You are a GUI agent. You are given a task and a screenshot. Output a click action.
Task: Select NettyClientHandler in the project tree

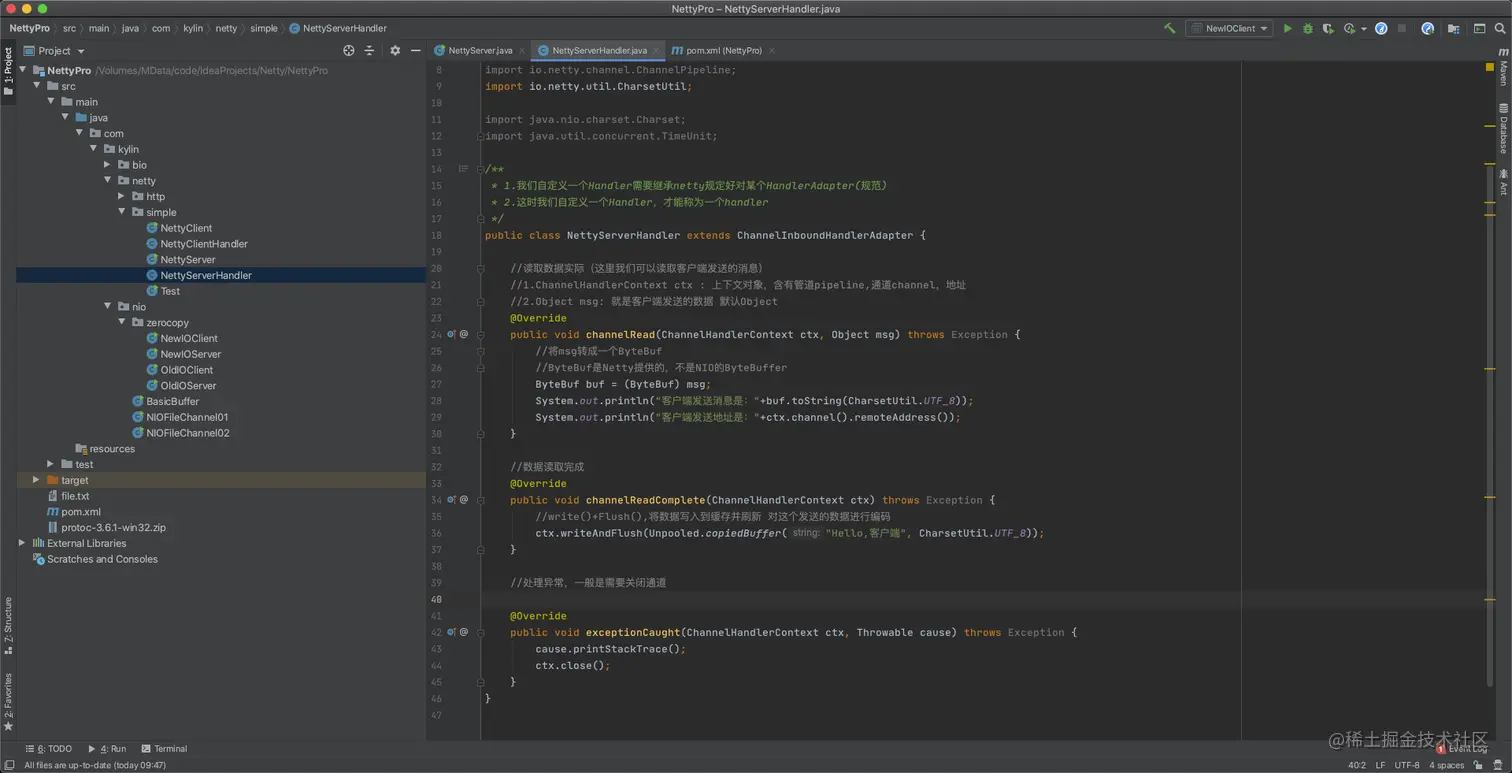[x=204, y=244]
